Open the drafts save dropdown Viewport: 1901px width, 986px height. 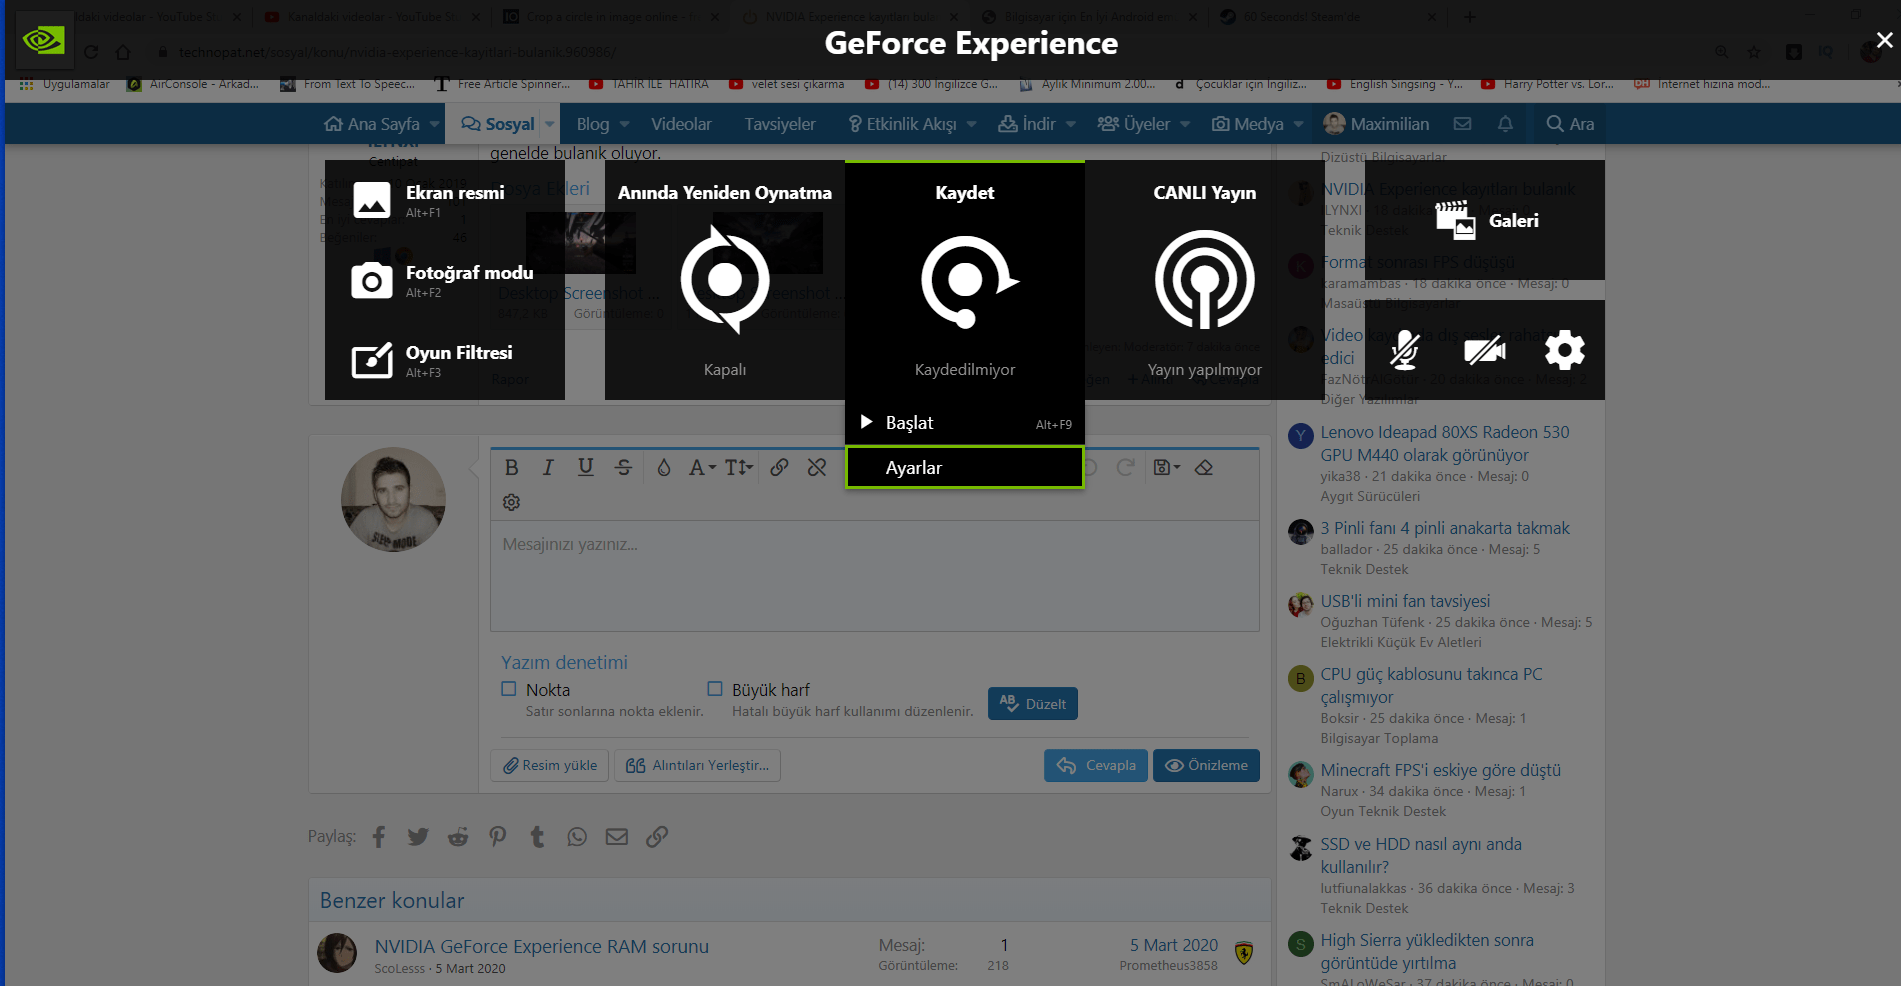tap(1166, 467)
